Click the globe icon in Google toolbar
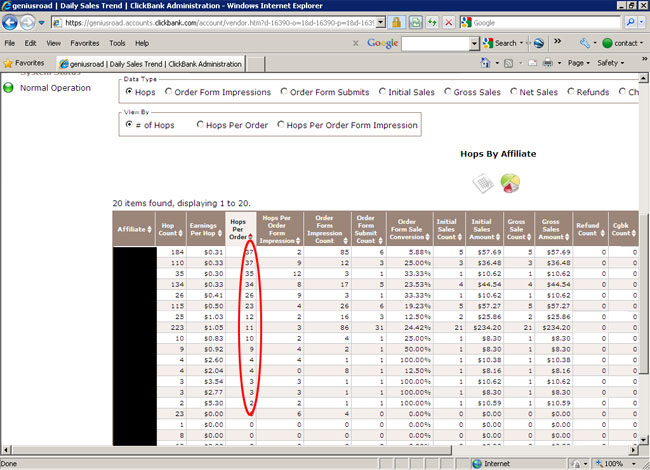This screenshot has width=650, height=470. [539, 43]
